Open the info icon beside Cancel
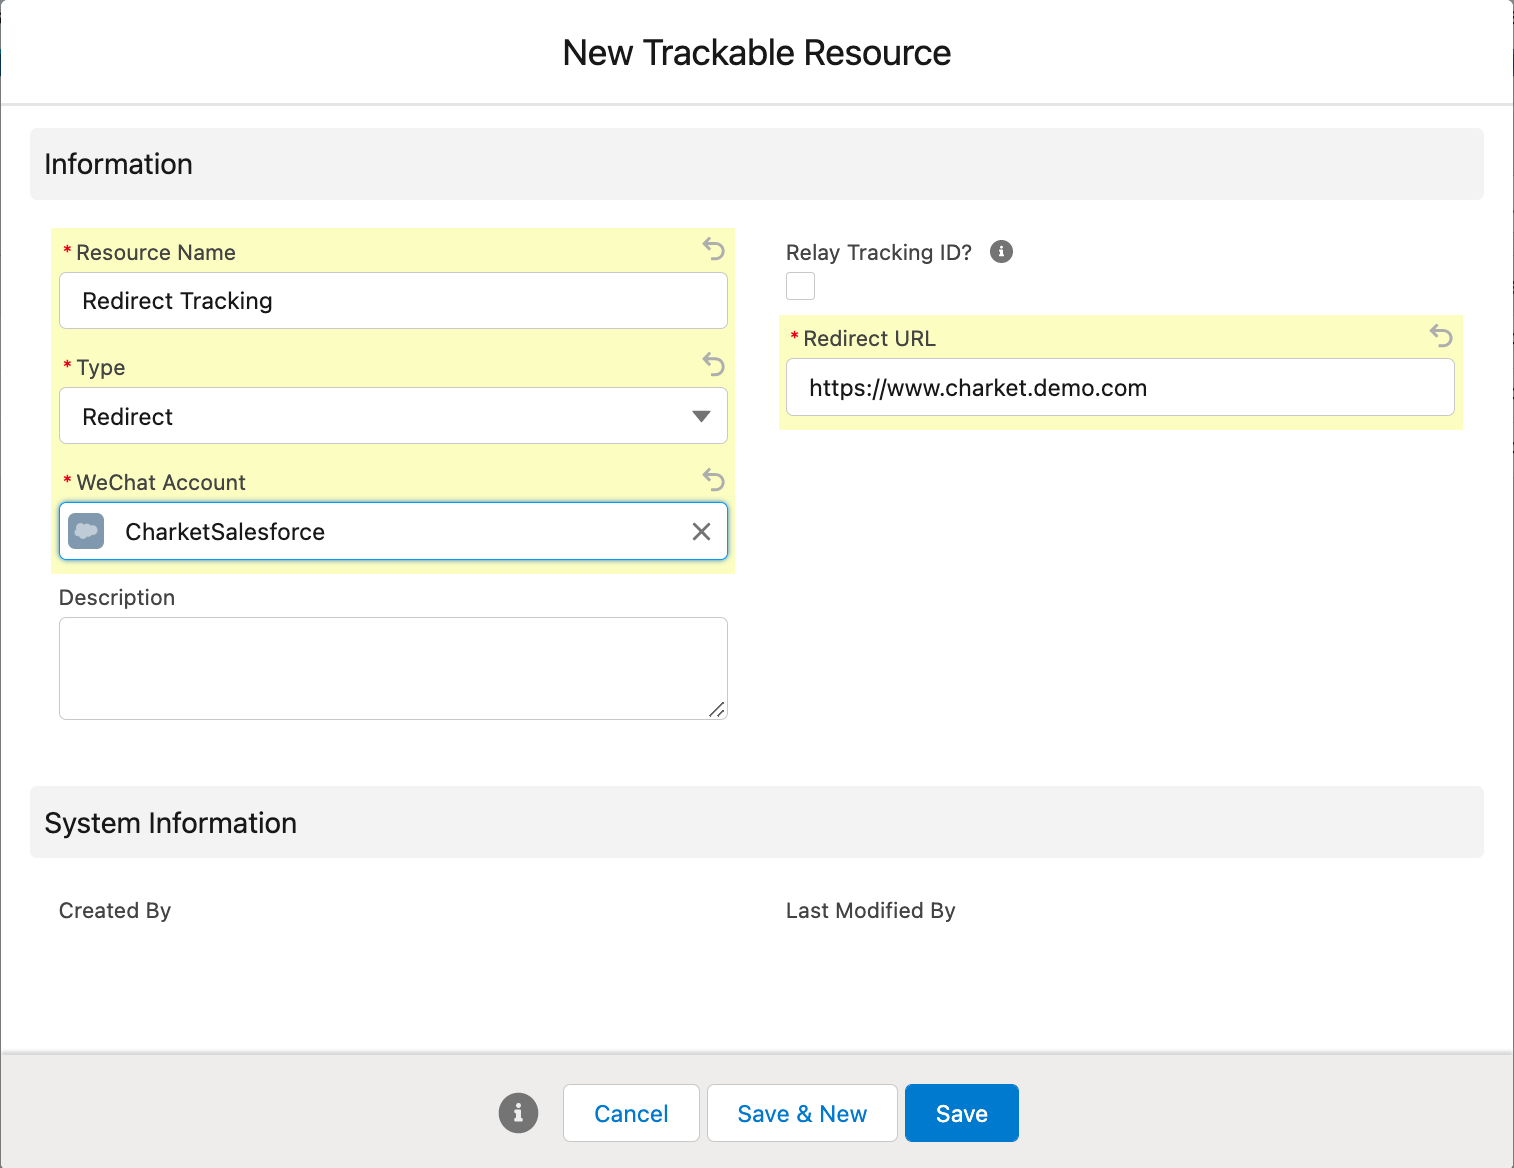The image size is (1514, 1168). pyautogui.click(x=518, y=1112)
